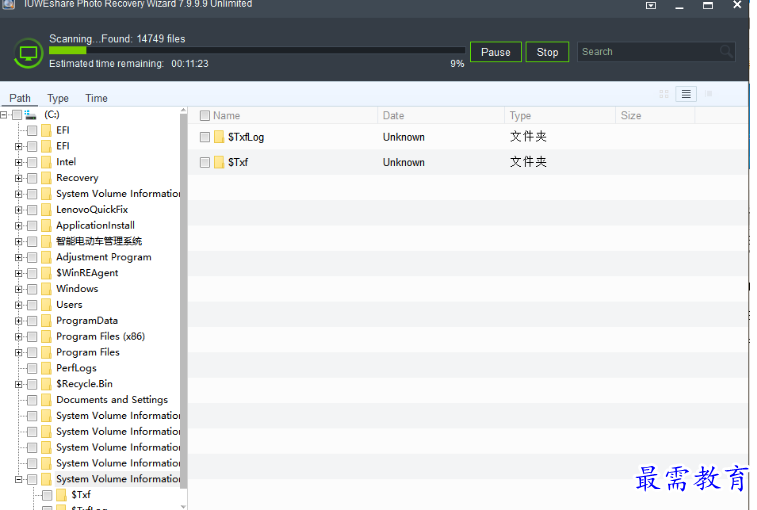This screenshot has width=757, height=510.
Task: Open the Type tab
Action: click(x=58, y=98)
